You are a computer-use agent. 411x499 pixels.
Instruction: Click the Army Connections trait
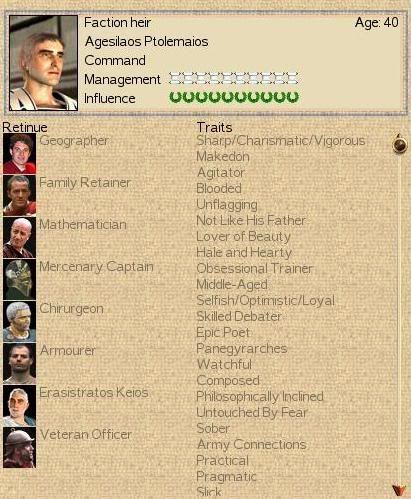coord(251,444)
